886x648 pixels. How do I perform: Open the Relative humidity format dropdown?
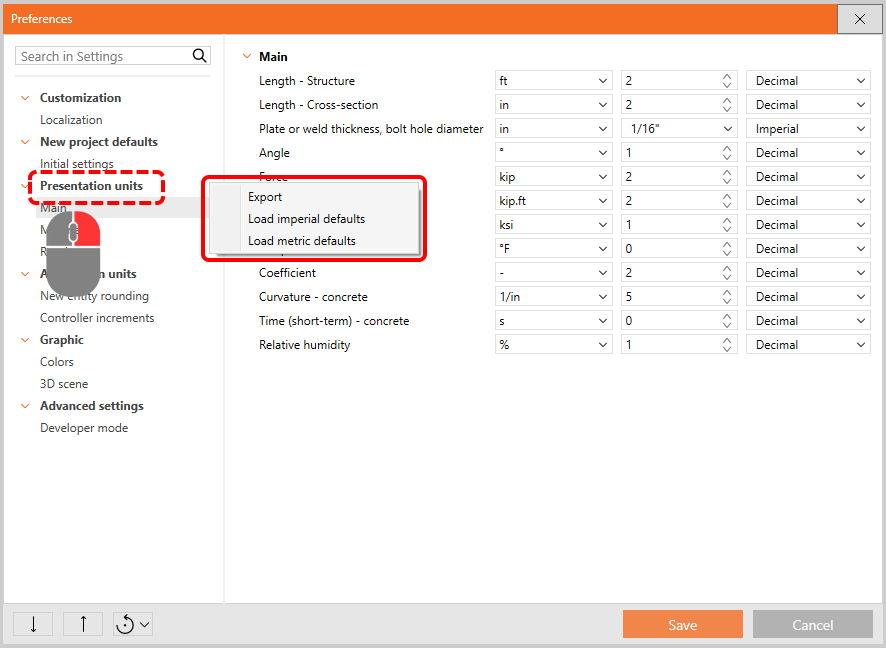(808, 345)
